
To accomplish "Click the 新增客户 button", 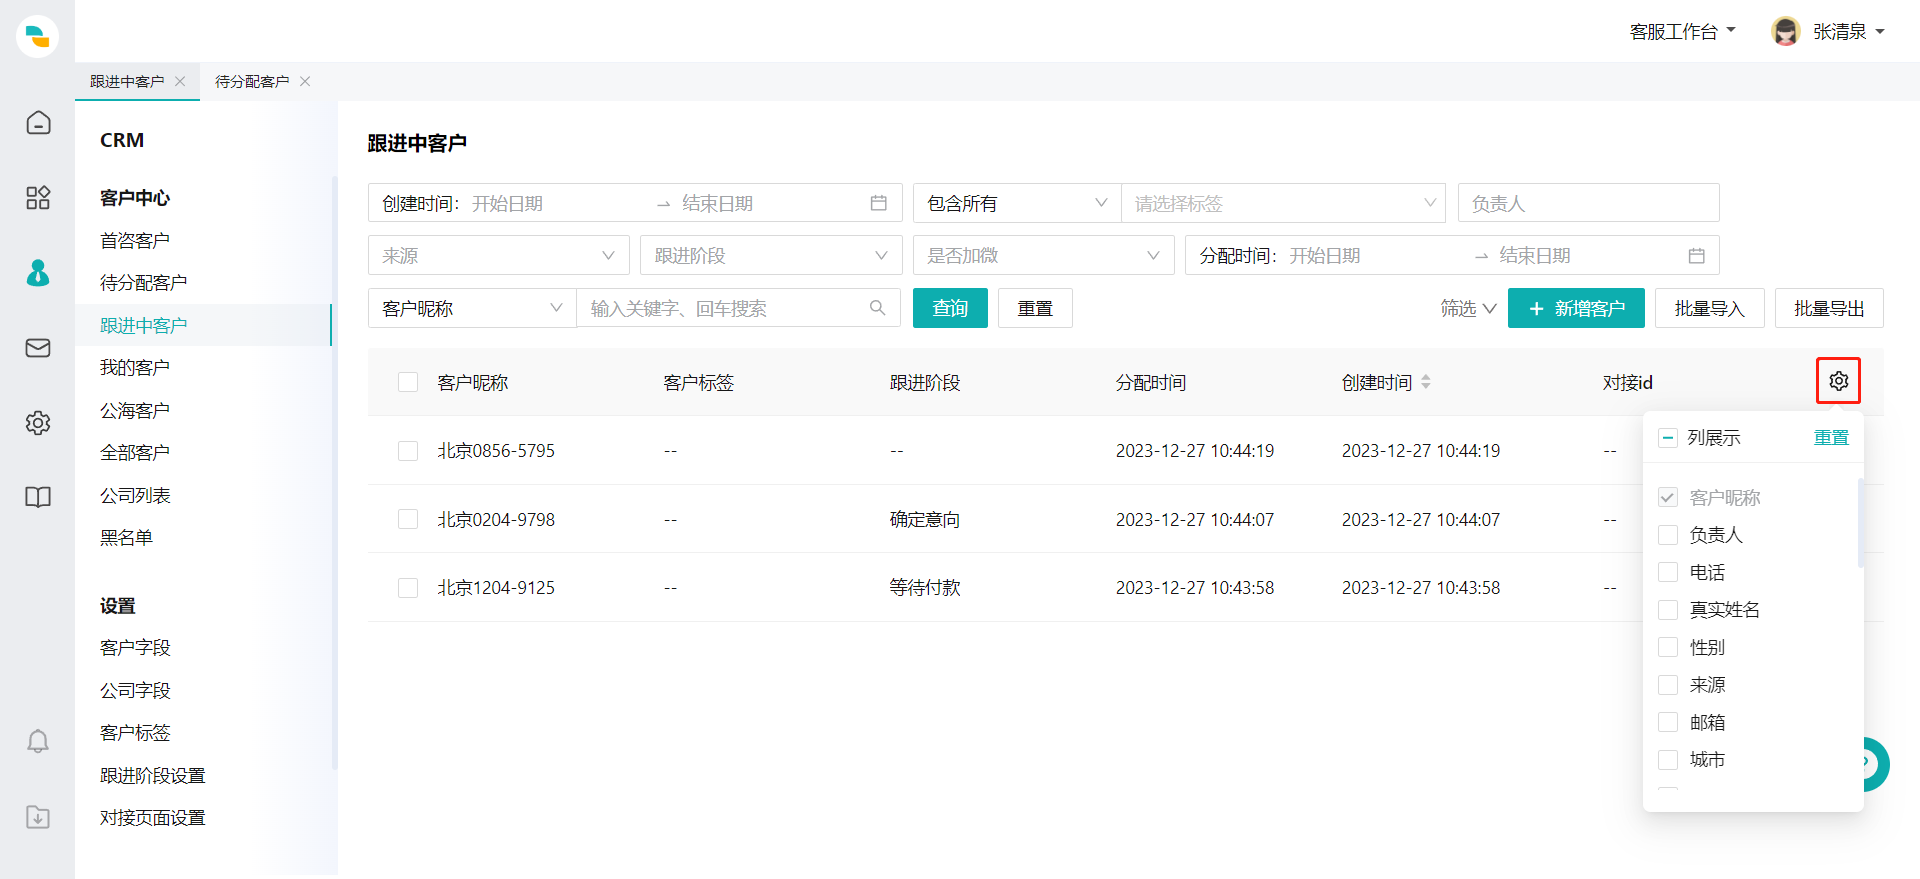I will click(1576, 308).
